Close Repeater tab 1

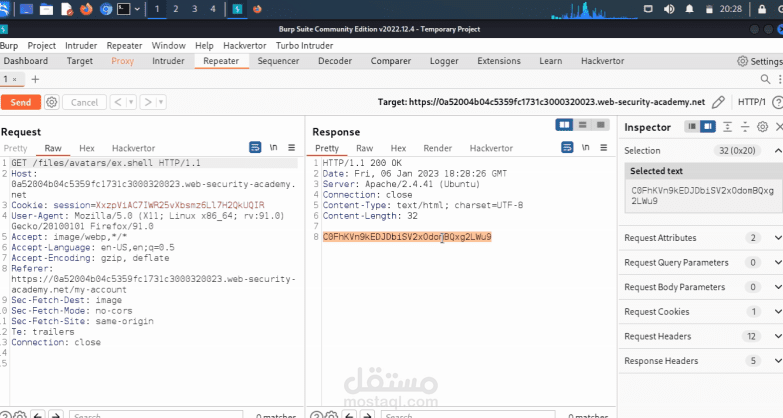[14, 79]
